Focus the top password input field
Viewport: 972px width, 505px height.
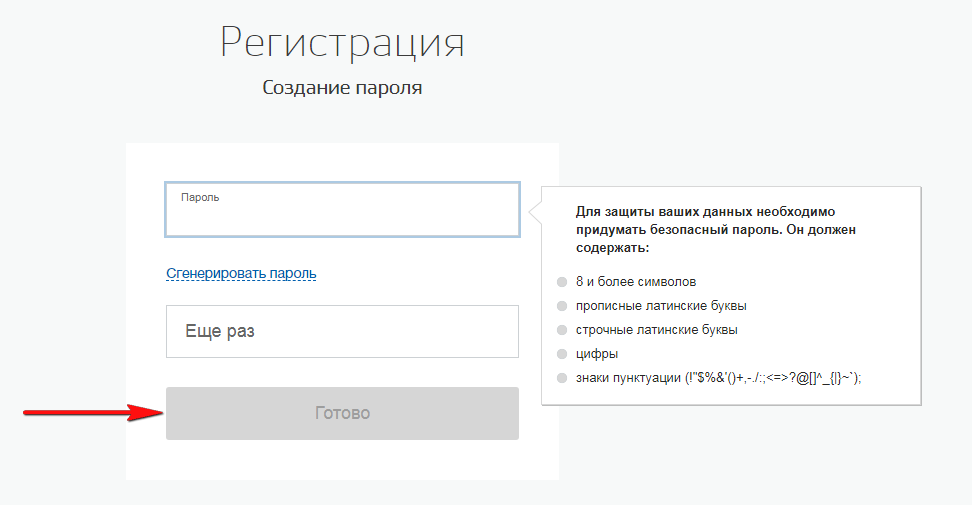[x=342, y=216]
